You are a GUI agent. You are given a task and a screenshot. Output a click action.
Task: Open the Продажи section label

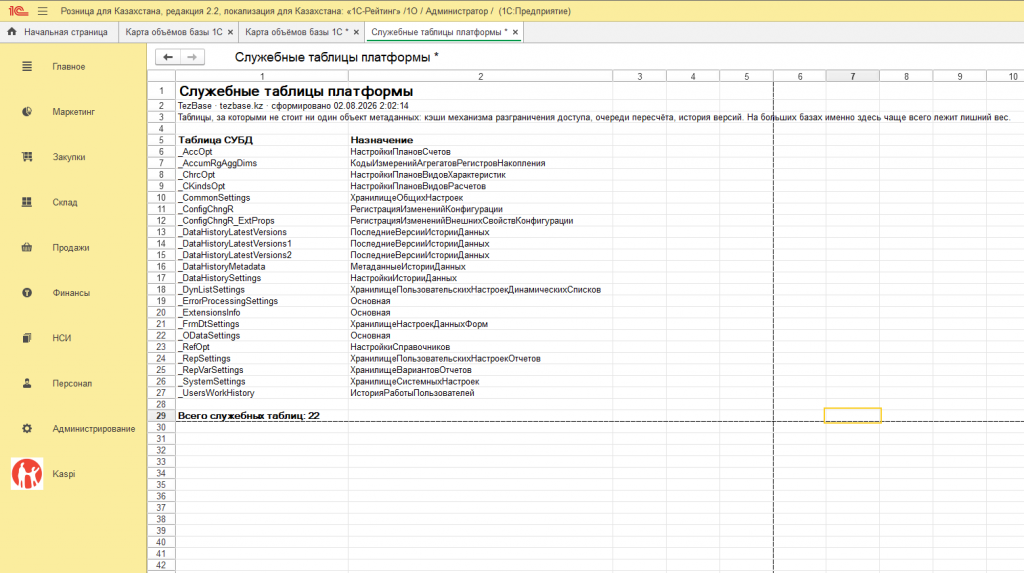coord(71,248)
